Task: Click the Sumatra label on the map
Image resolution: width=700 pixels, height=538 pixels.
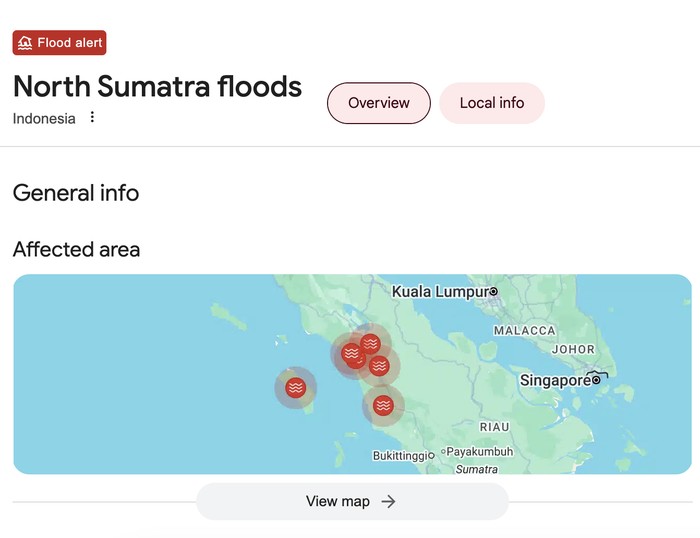Action: pyautogui.click(x=476, y=469)
